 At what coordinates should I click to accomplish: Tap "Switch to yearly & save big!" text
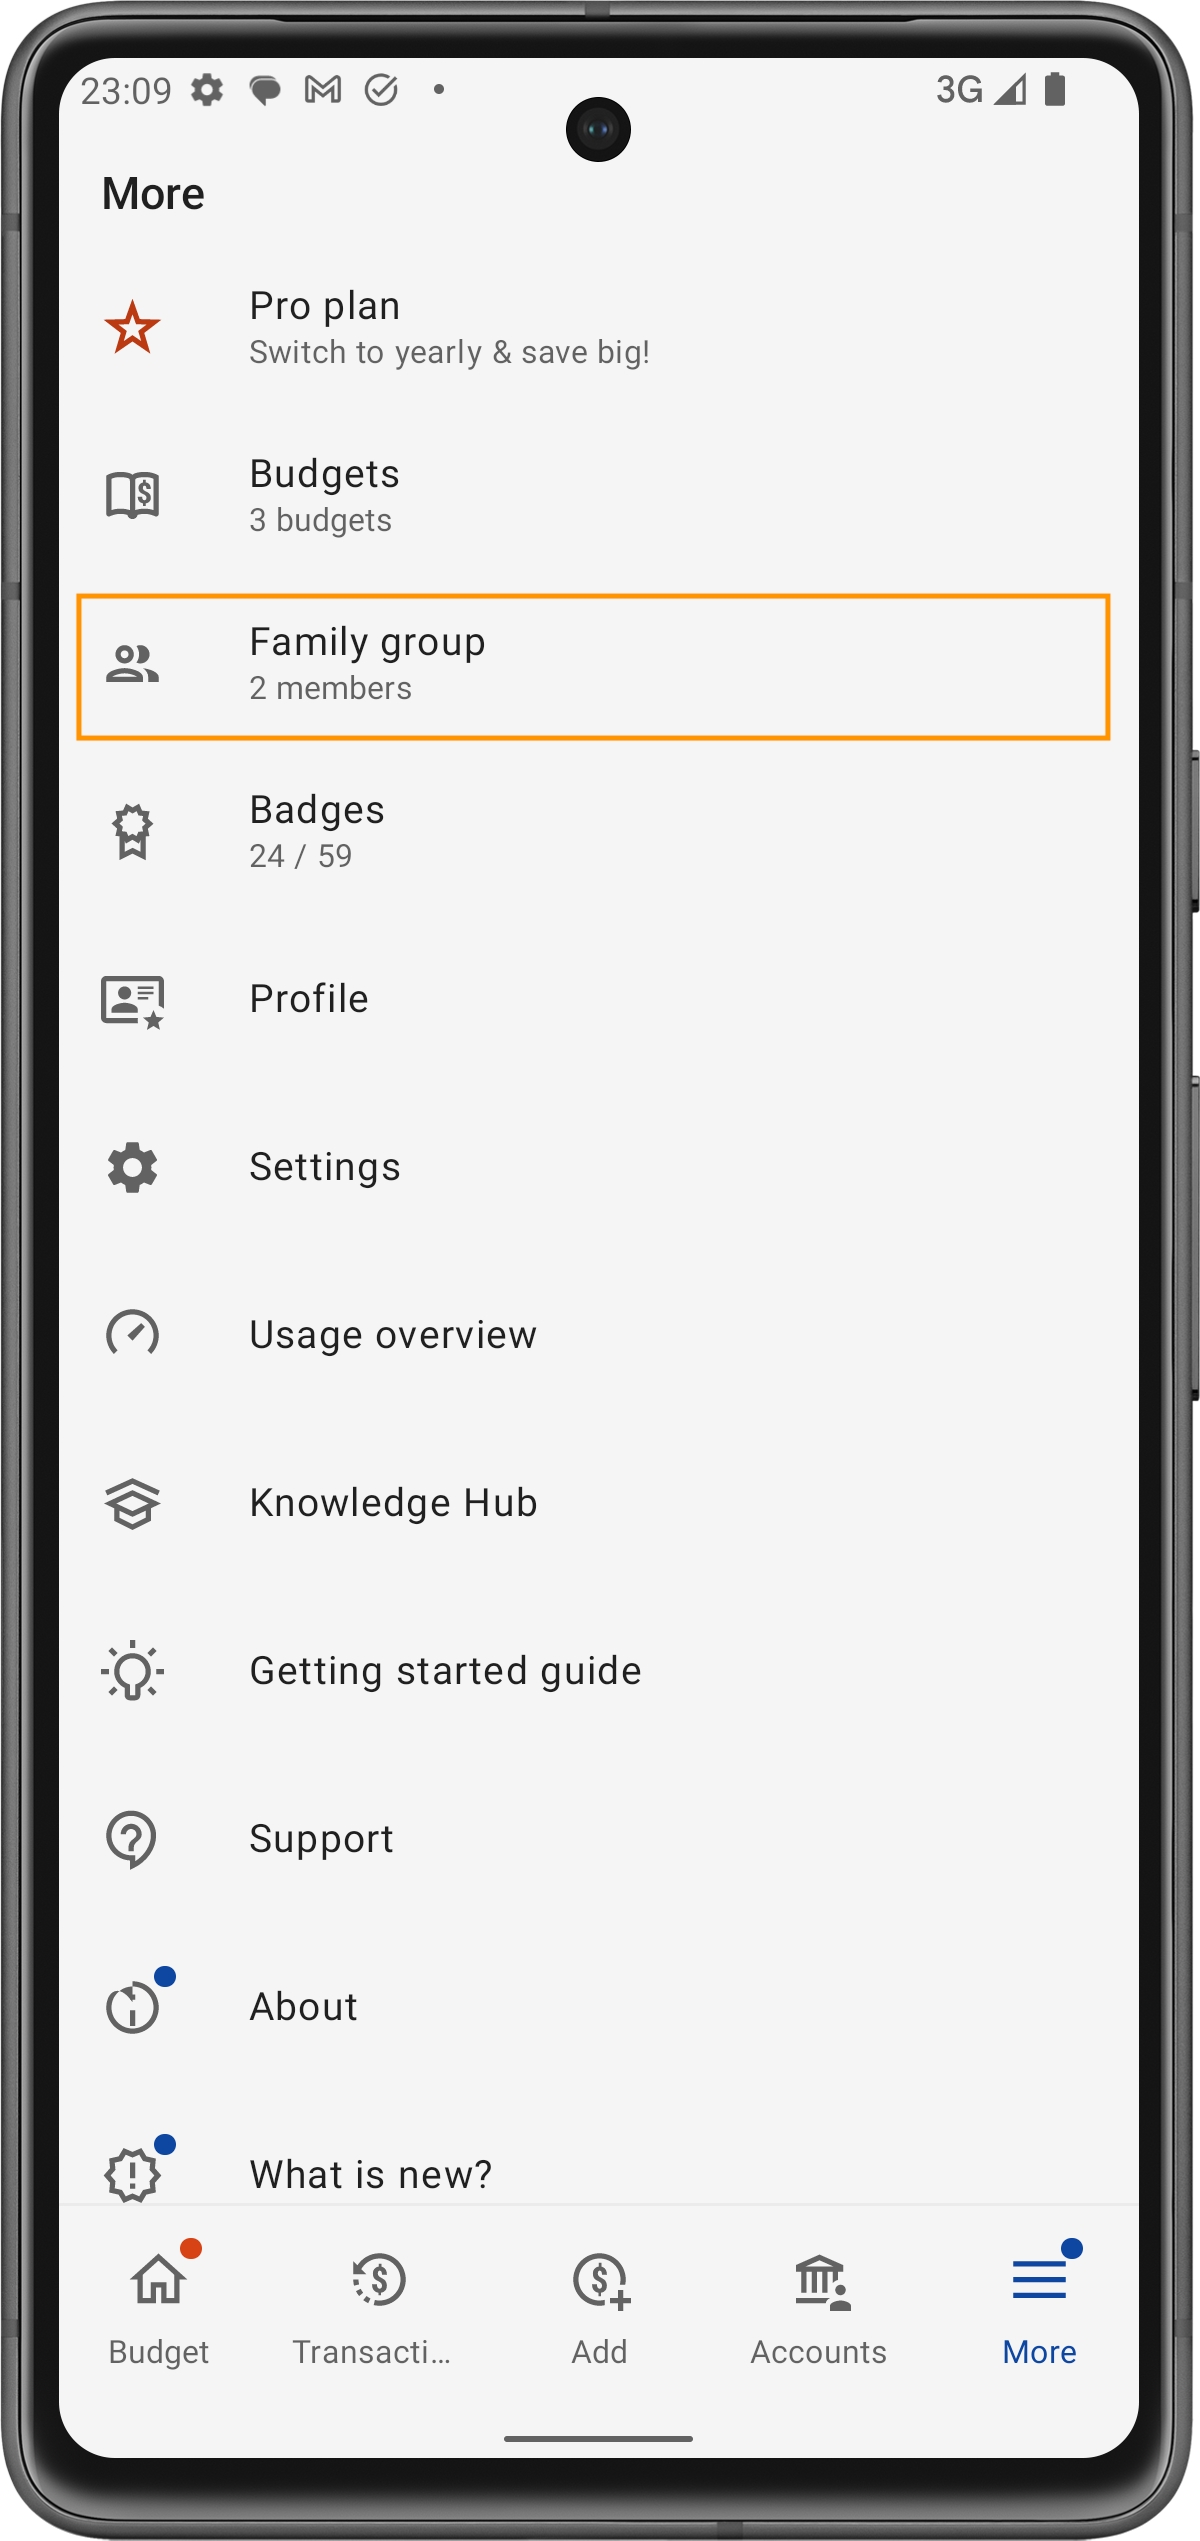[449, 353]
